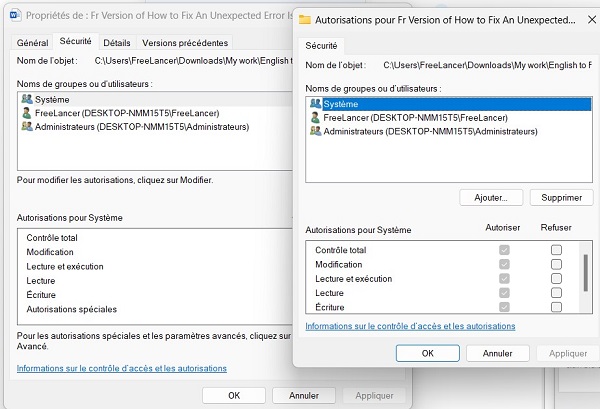The image size is (600, 409).
Task: Click Administrateurs group icon in Autorisations dialog list
Action: tap(315, 131)
